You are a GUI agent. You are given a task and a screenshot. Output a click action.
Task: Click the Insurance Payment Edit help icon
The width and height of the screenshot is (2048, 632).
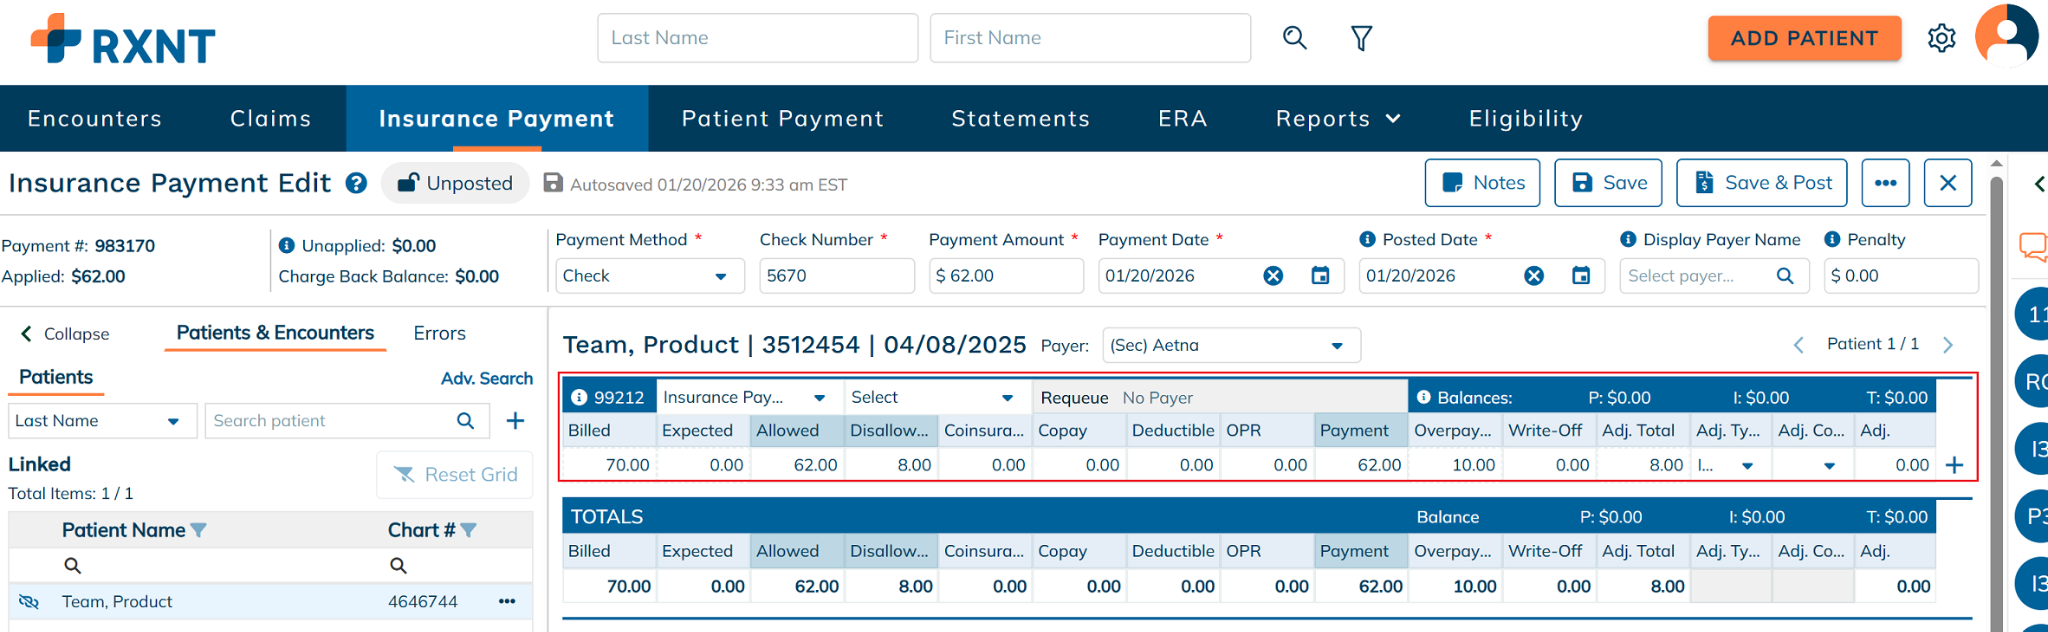click(x=356, y=183)
